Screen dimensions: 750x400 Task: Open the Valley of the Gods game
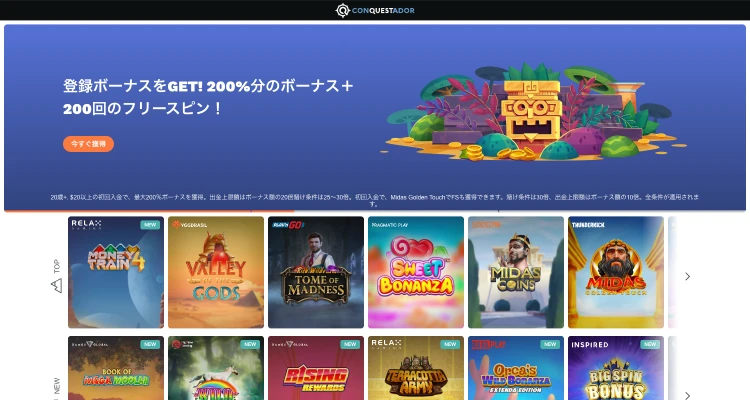pyautogui.click(x=216, y=272)
